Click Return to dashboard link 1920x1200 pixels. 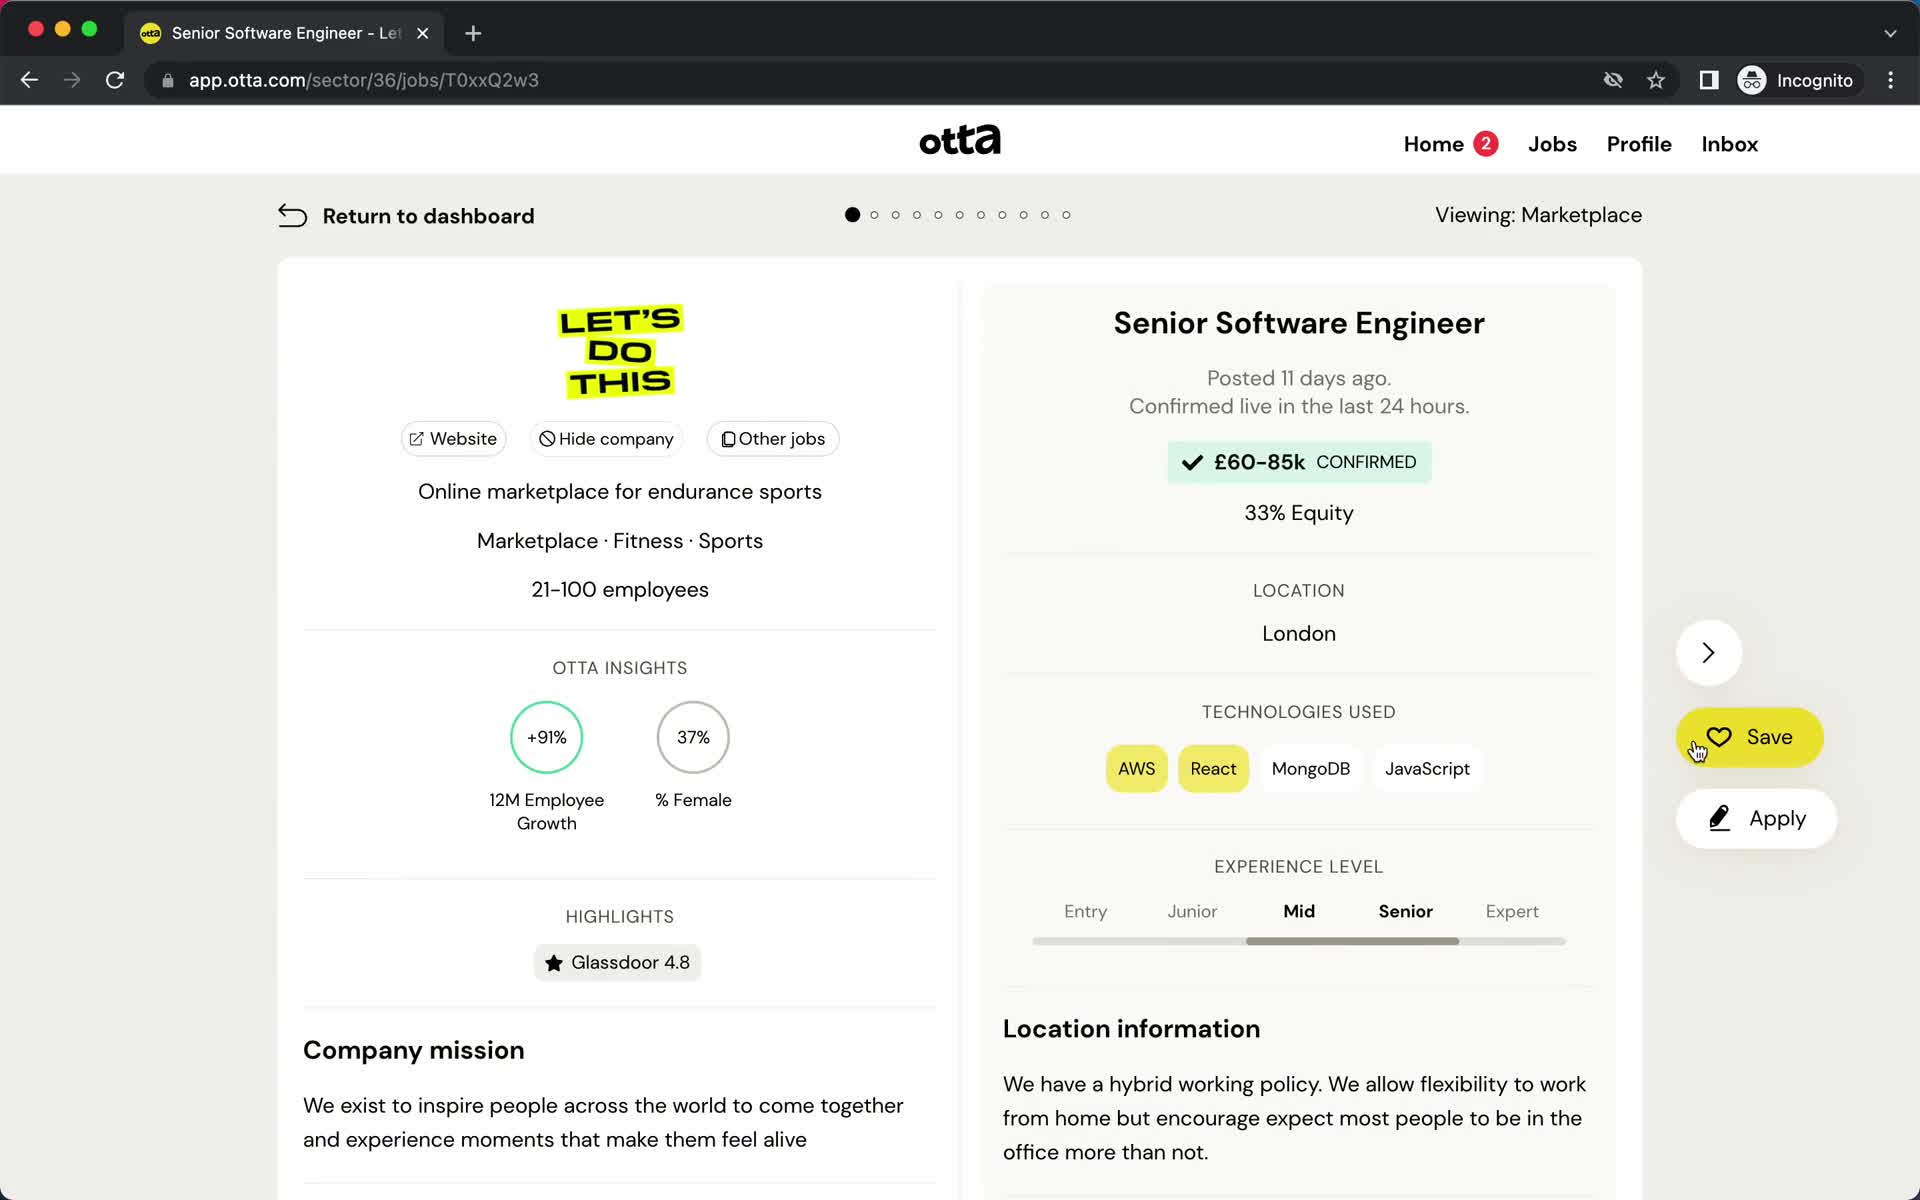click(x=428, y=216)
